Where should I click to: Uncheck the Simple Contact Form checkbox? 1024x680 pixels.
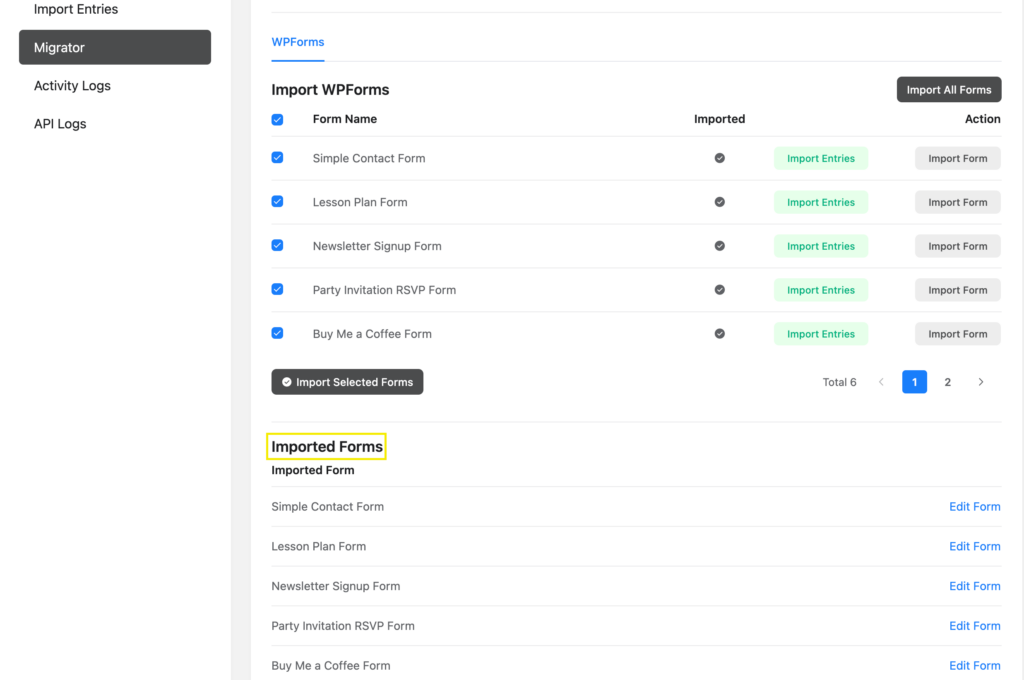pyautogui.click(x=278, y=157)
